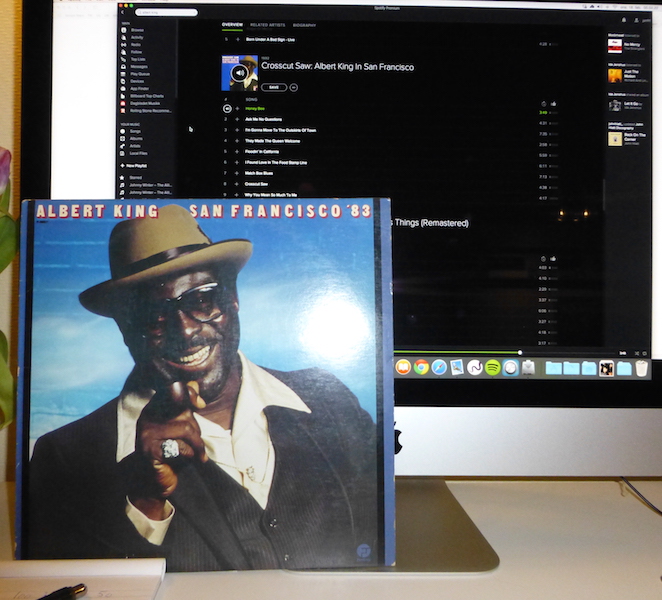Open the user profile icon
The image size is (662, 600).
pos(636,20)
